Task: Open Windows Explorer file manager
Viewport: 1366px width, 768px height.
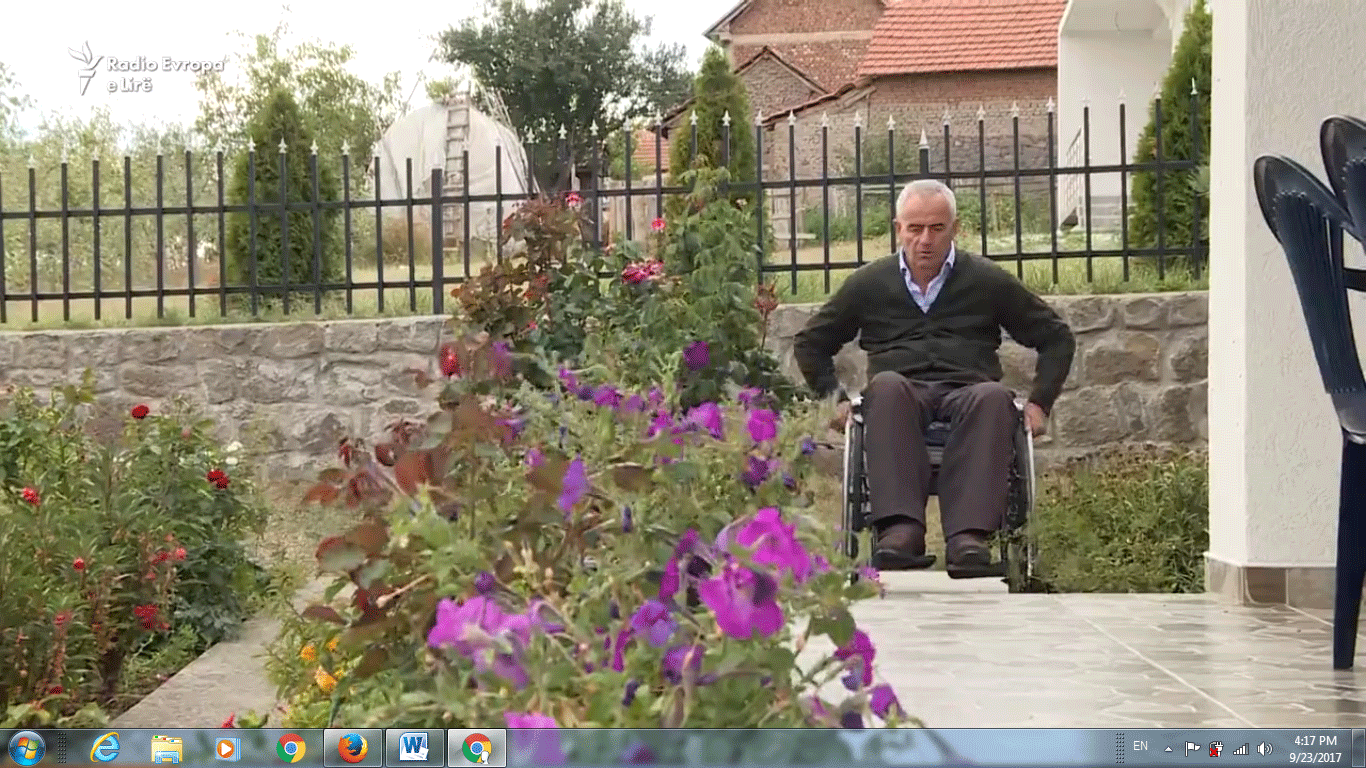Action: (x=166, y=748)
